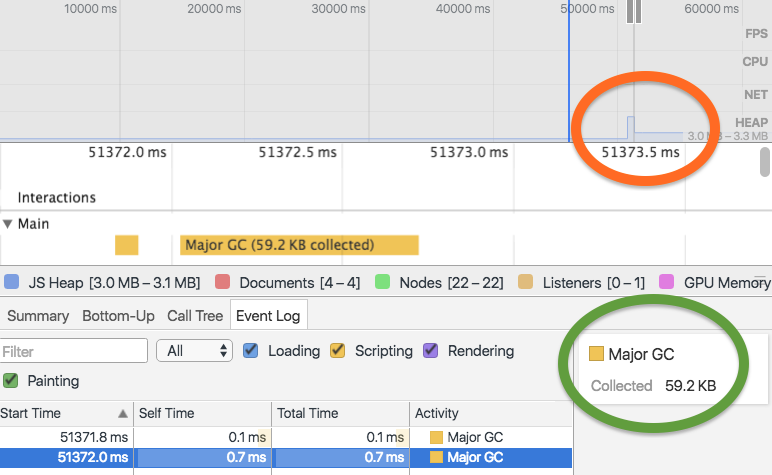The width and height of the screenshot is (772, 475).
Task: Click the Filter text field
Action: [74, 352]
